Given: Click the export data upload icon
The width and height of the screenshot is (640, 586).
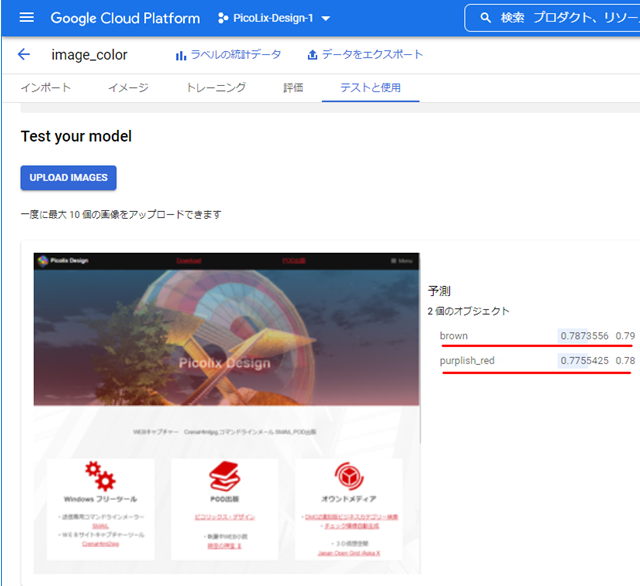Looking at the screenshot, I should click(313, 55).
